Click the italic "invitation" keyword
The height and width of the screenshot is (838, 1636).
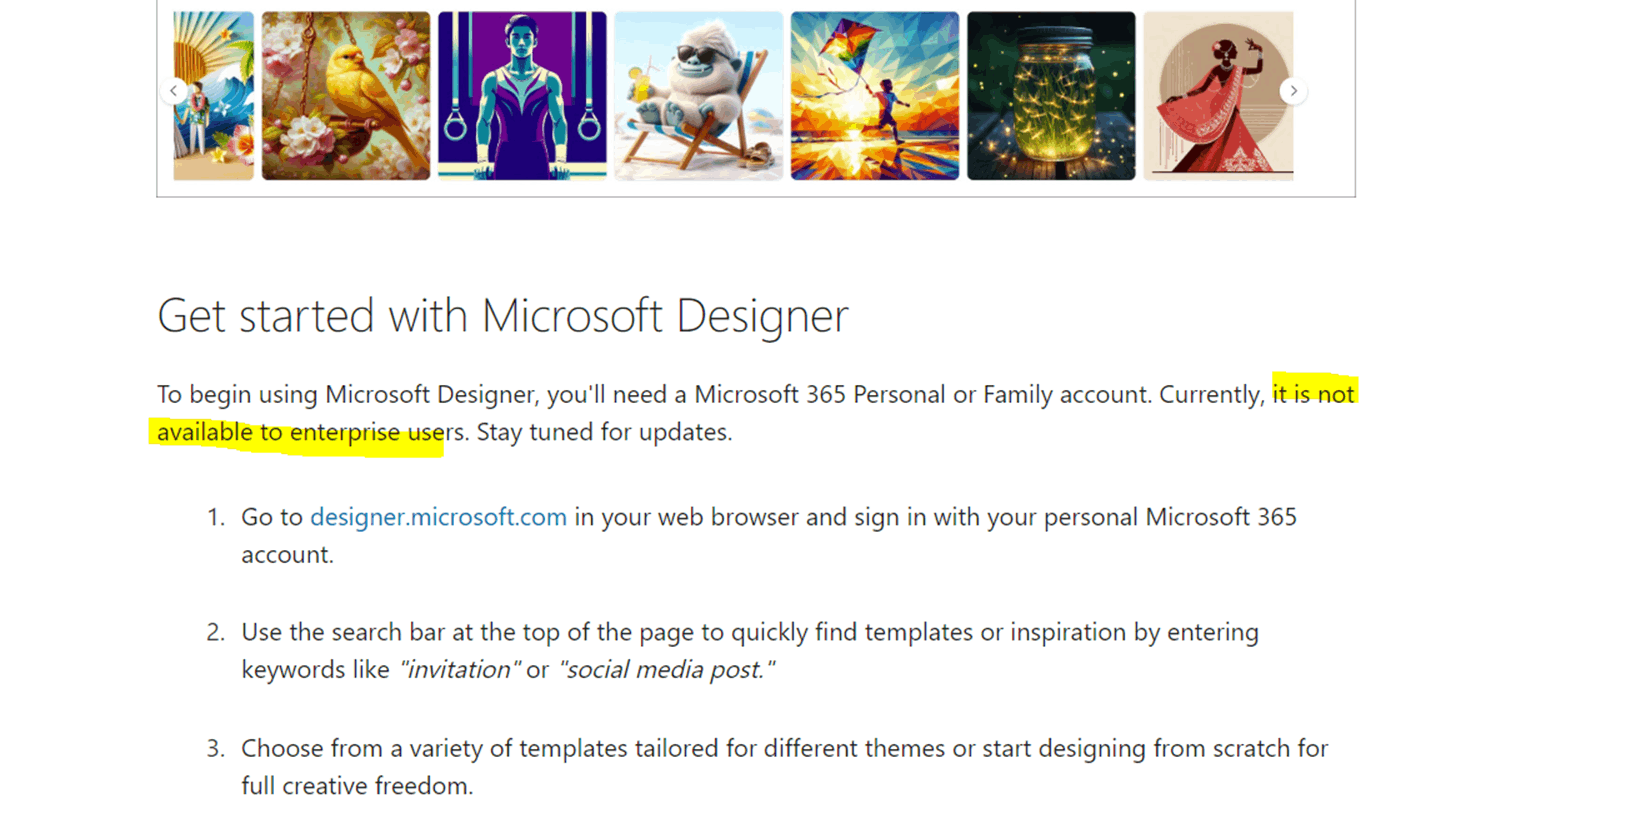click(x=459, y=670)
